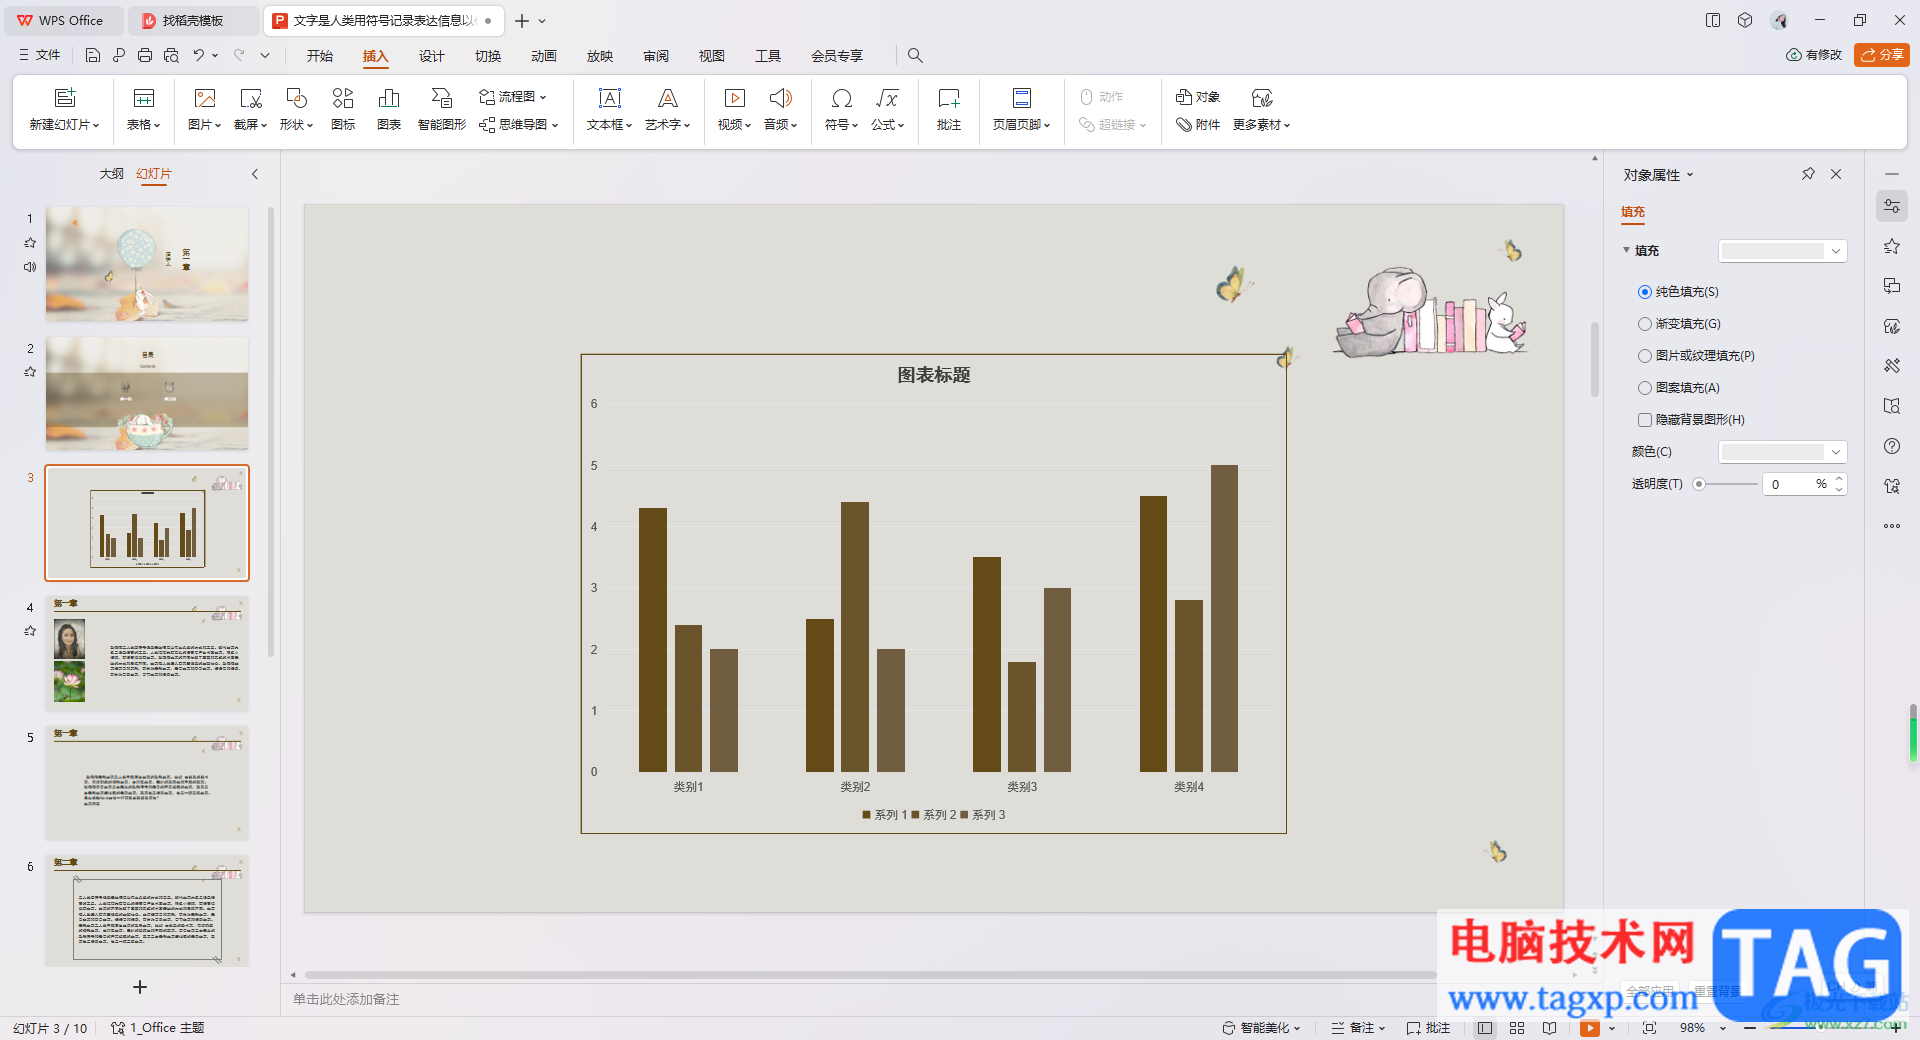Insert a chart with 图表 icon
This screenshot has height=1040, width=1920.
pos(389,98)
